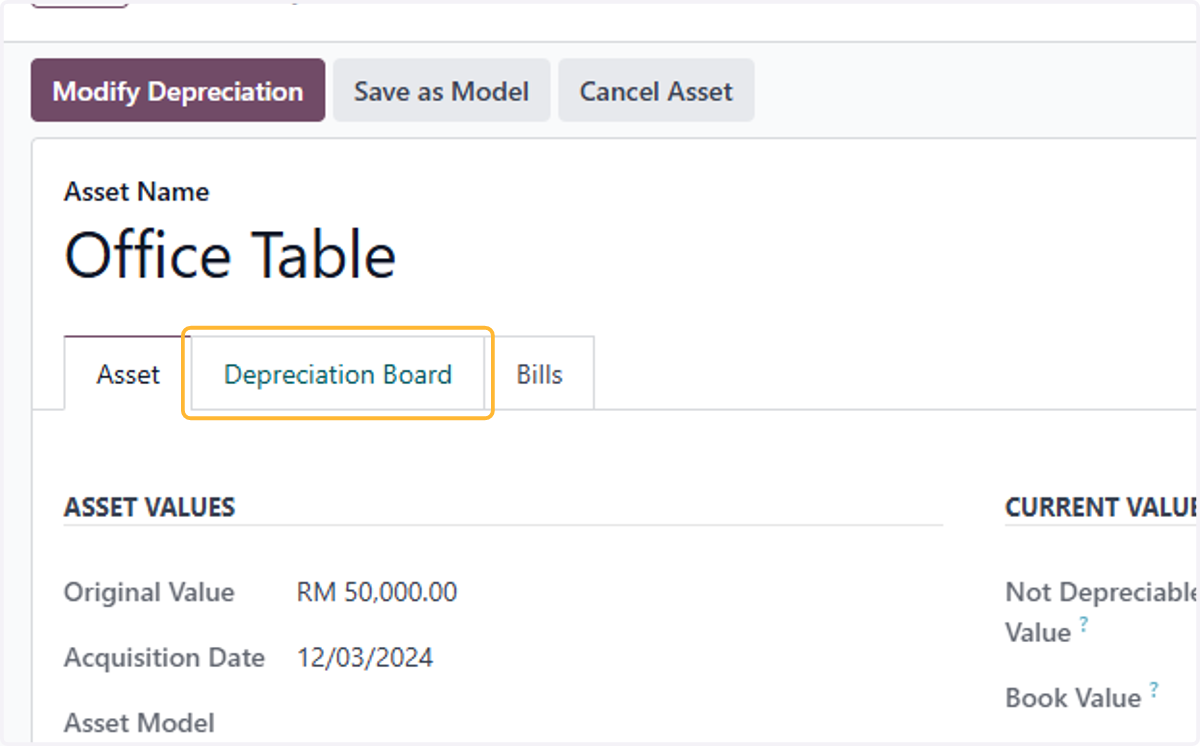The image size is (1200, 746).
Task: Click the Asset Model label
Action: [139, 722]
